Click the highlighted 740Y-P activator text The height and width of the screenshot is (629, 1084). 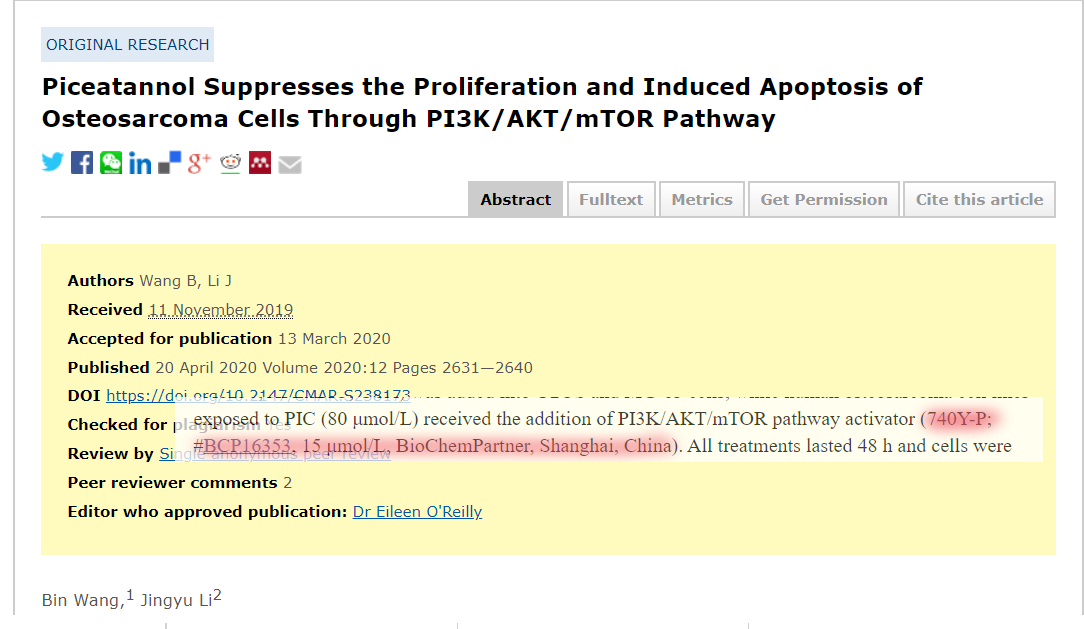coord(960,419)
